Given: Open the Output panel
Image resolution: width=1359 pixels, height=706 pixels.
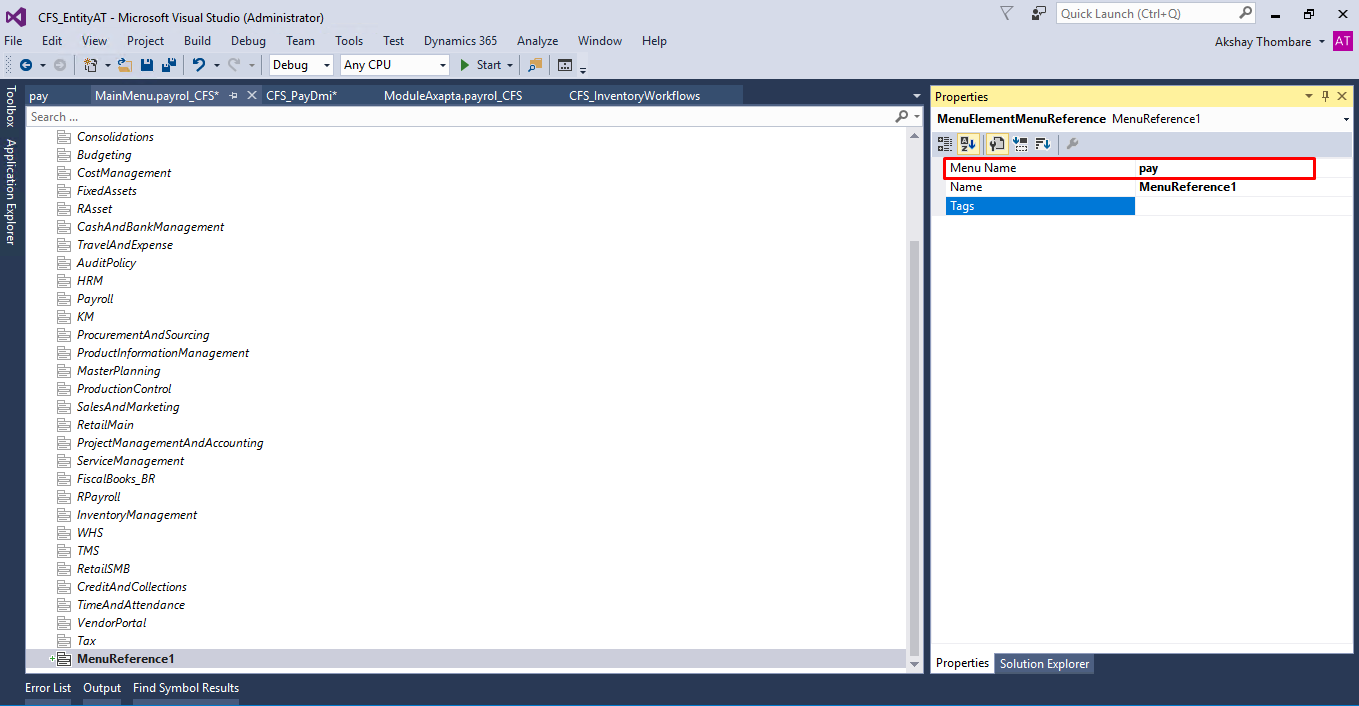Looking at the screenshot, I should click(x=102, y=688).
